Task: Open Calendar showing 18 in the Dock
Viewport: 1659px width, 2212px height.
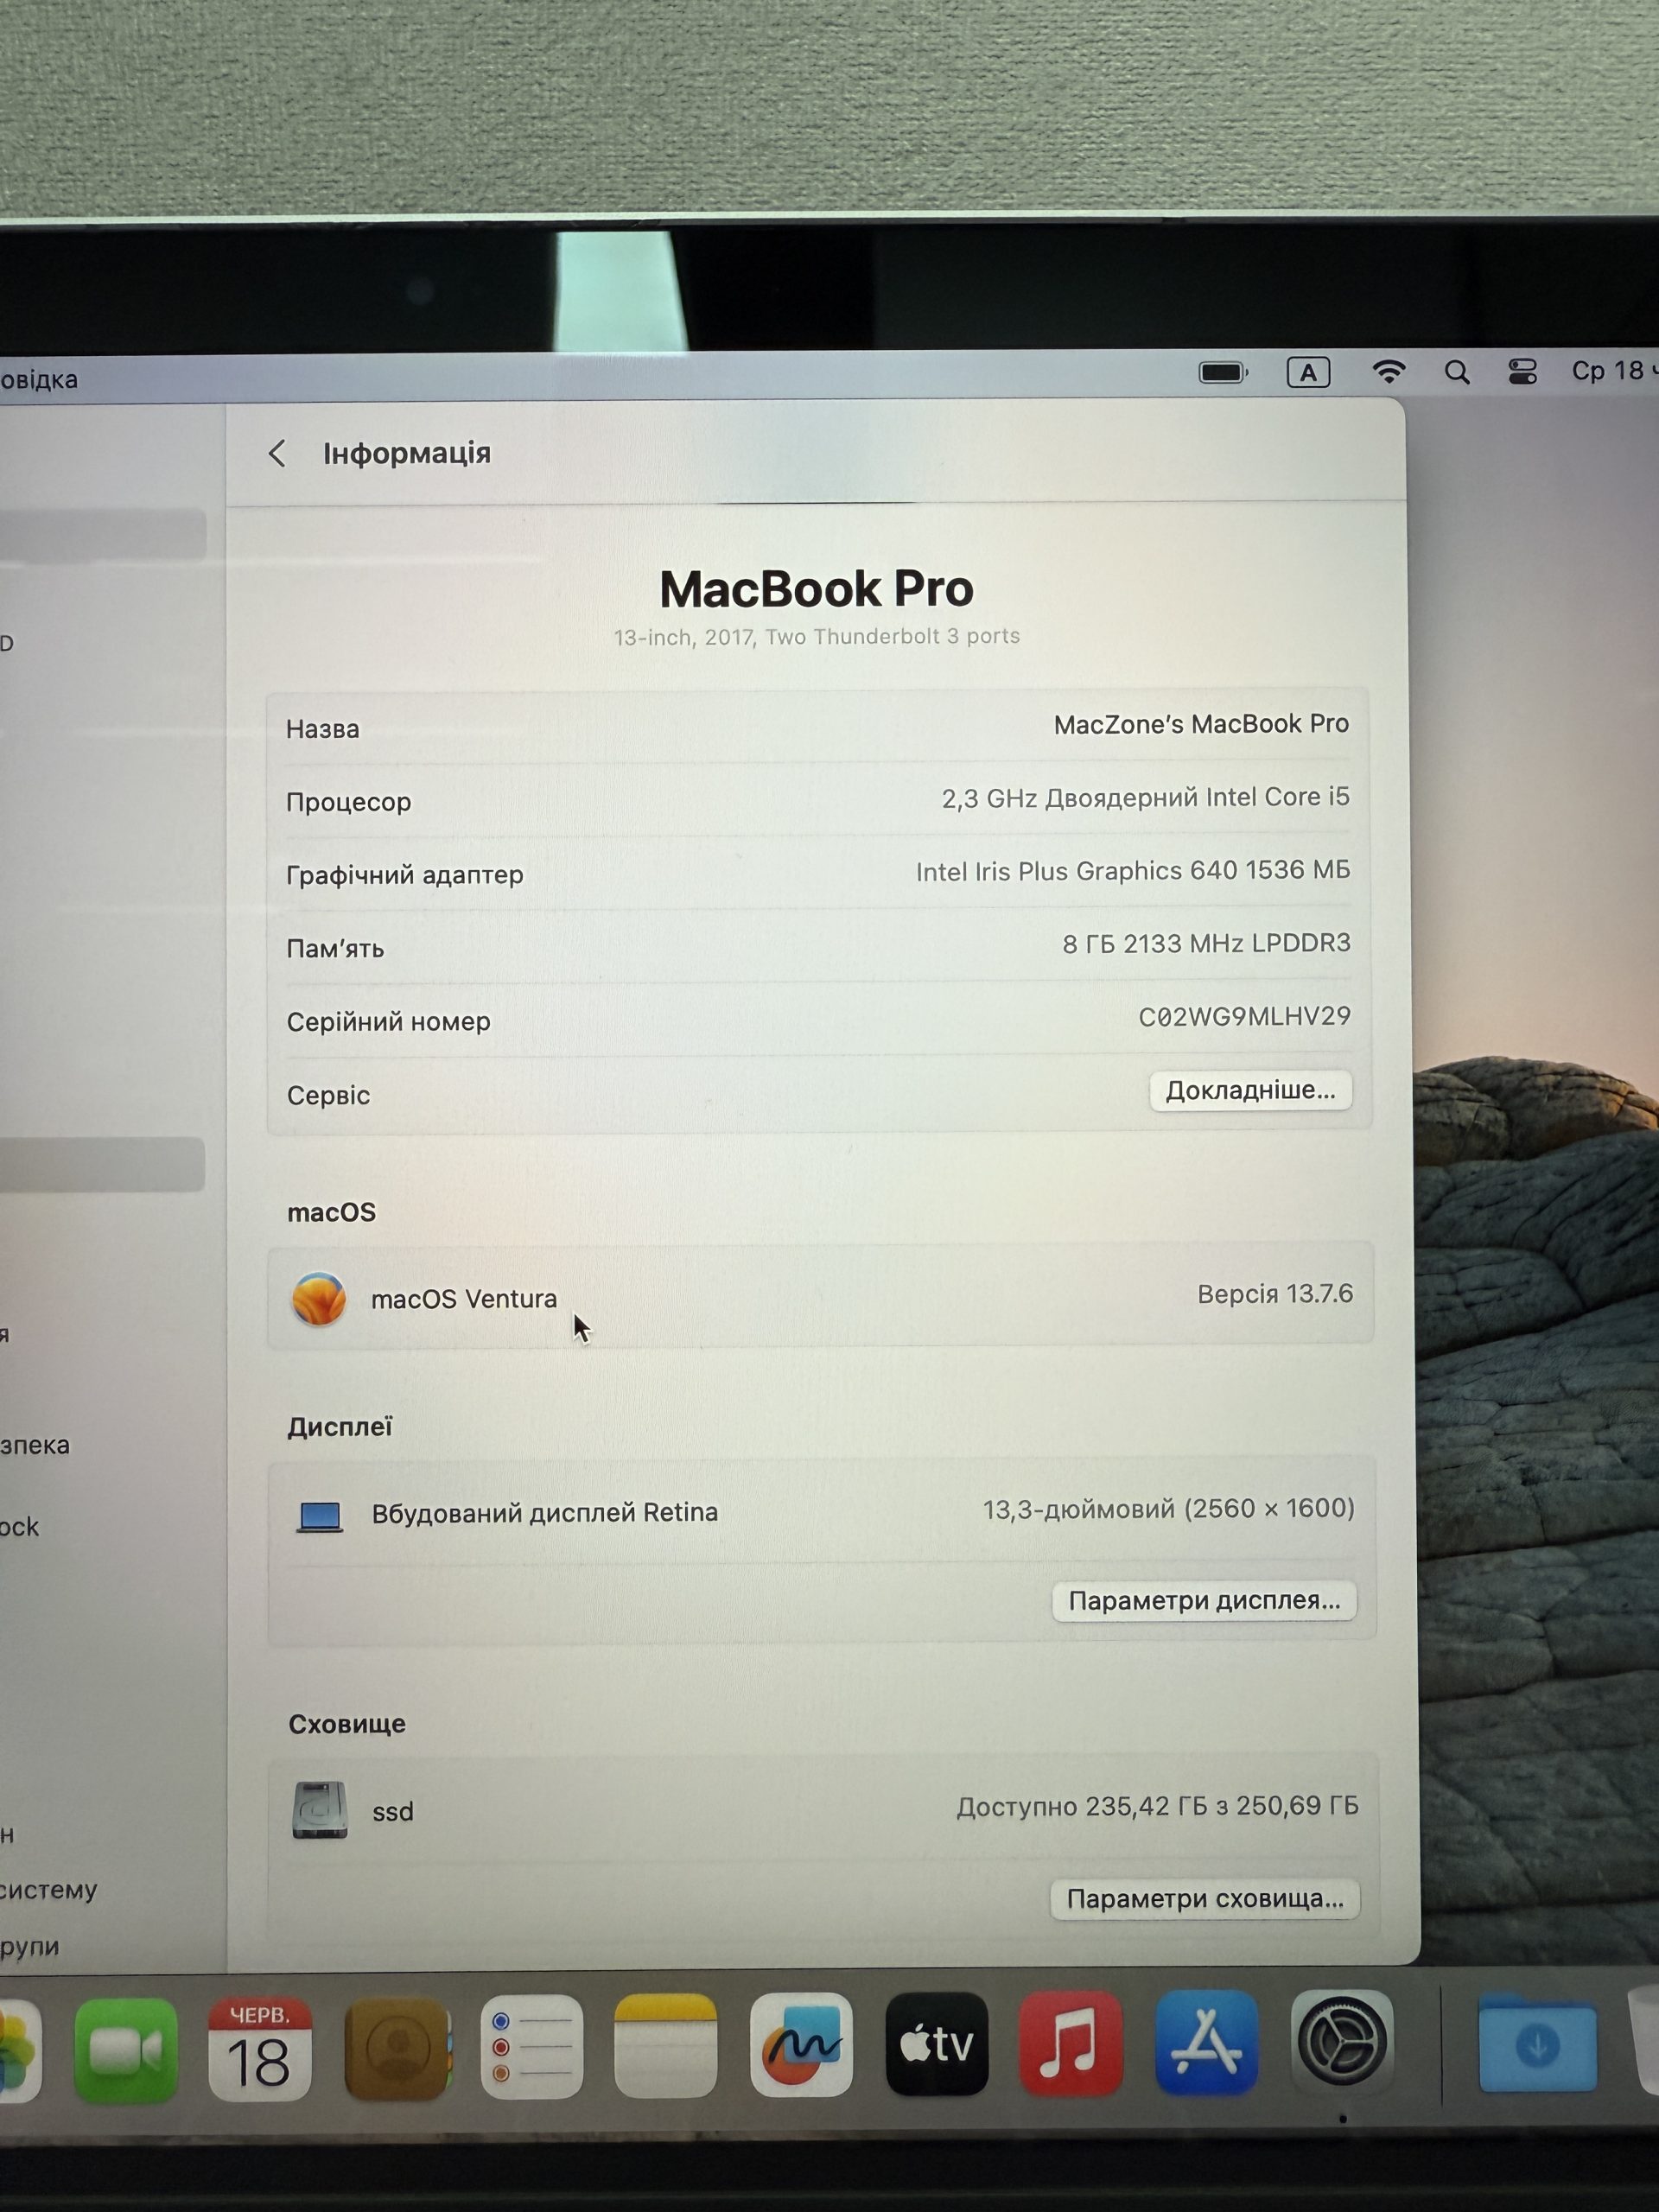Action: click(260, 2048)
